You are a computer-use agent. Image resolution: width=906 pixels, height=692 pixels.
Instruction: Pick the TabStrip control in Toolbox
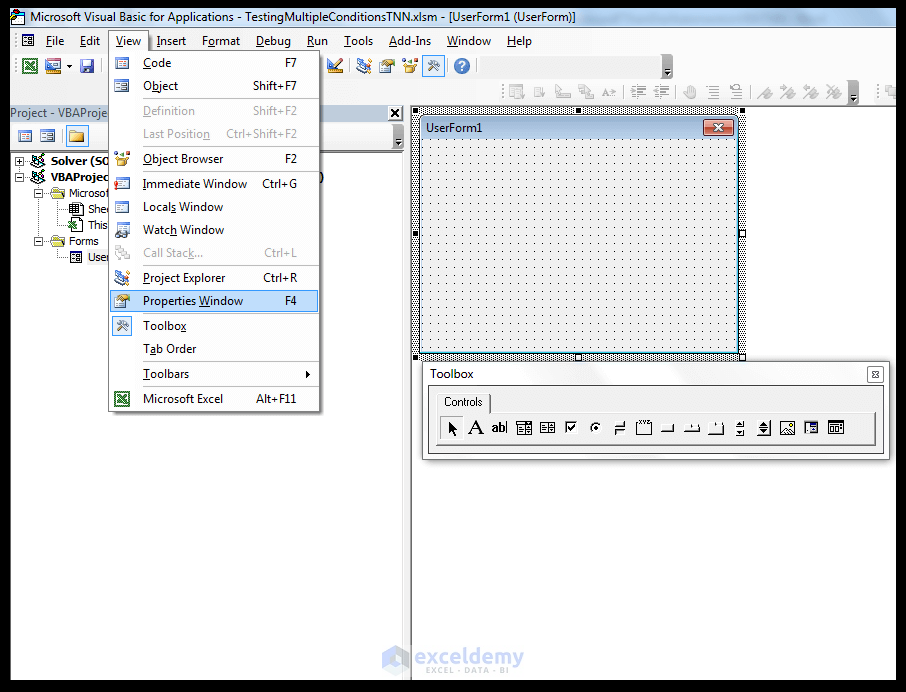[x=692, y=428]
